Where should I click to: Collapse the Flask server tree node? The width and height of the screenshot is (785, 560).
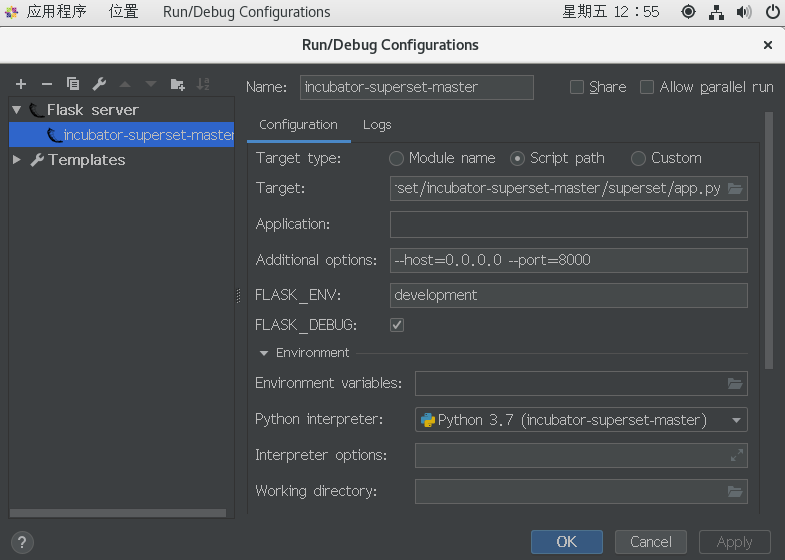coord(17,110)
